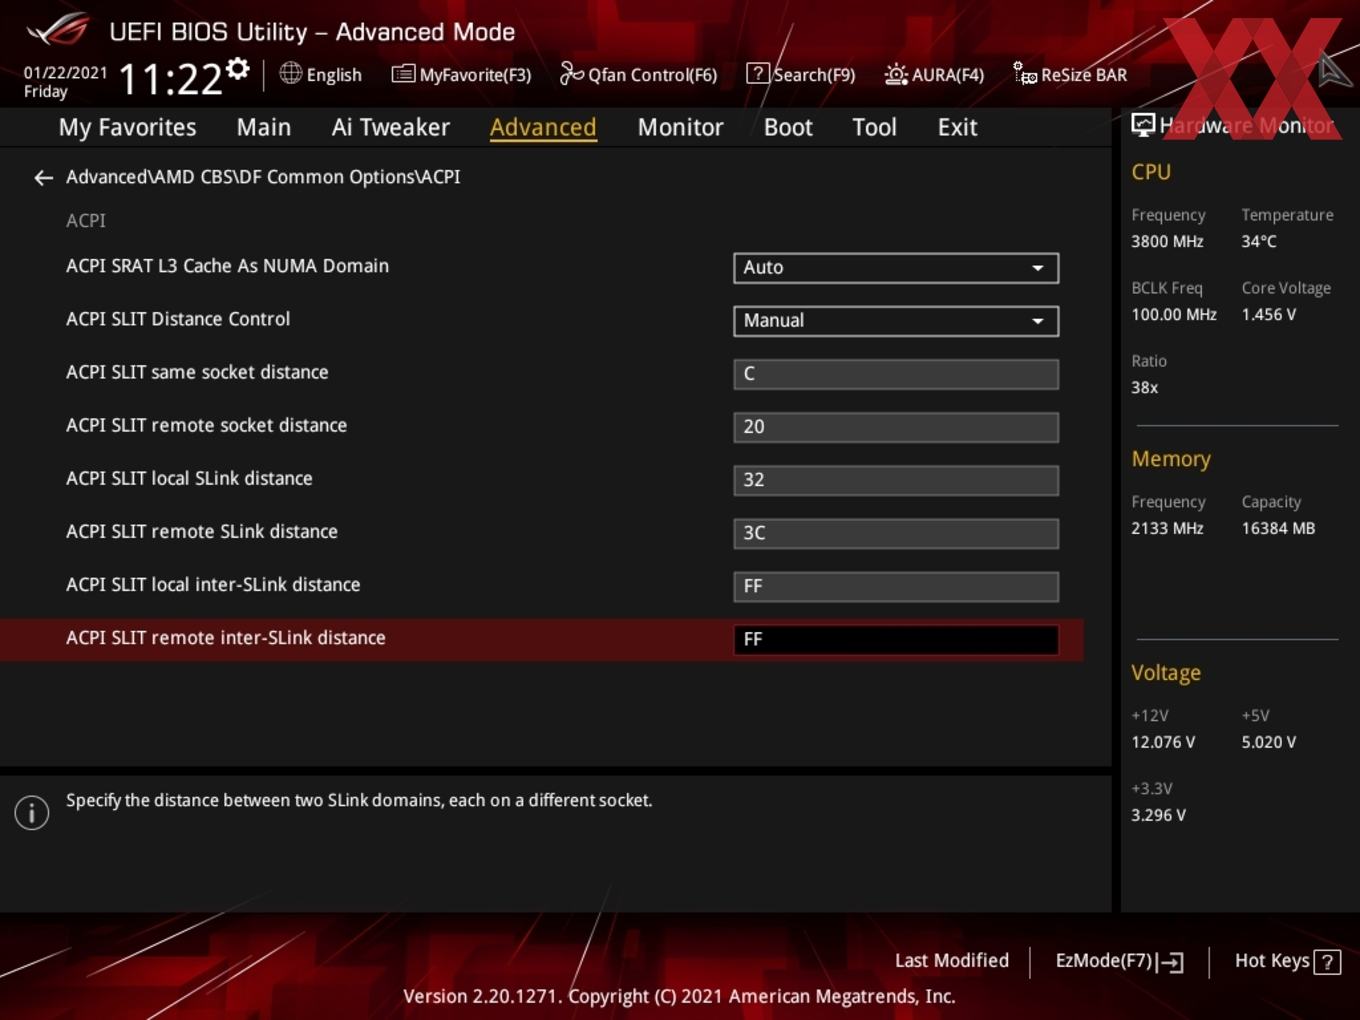Viewport: 1360px width, 1020px height.
Task: Click the Search question mark icon
Action: pos(758,73)
